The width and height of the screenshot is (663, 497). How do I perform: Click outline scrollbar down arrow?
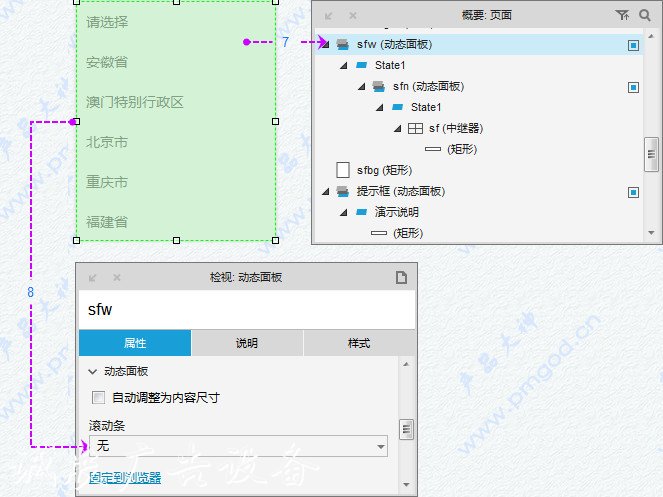tap(651, 233)
